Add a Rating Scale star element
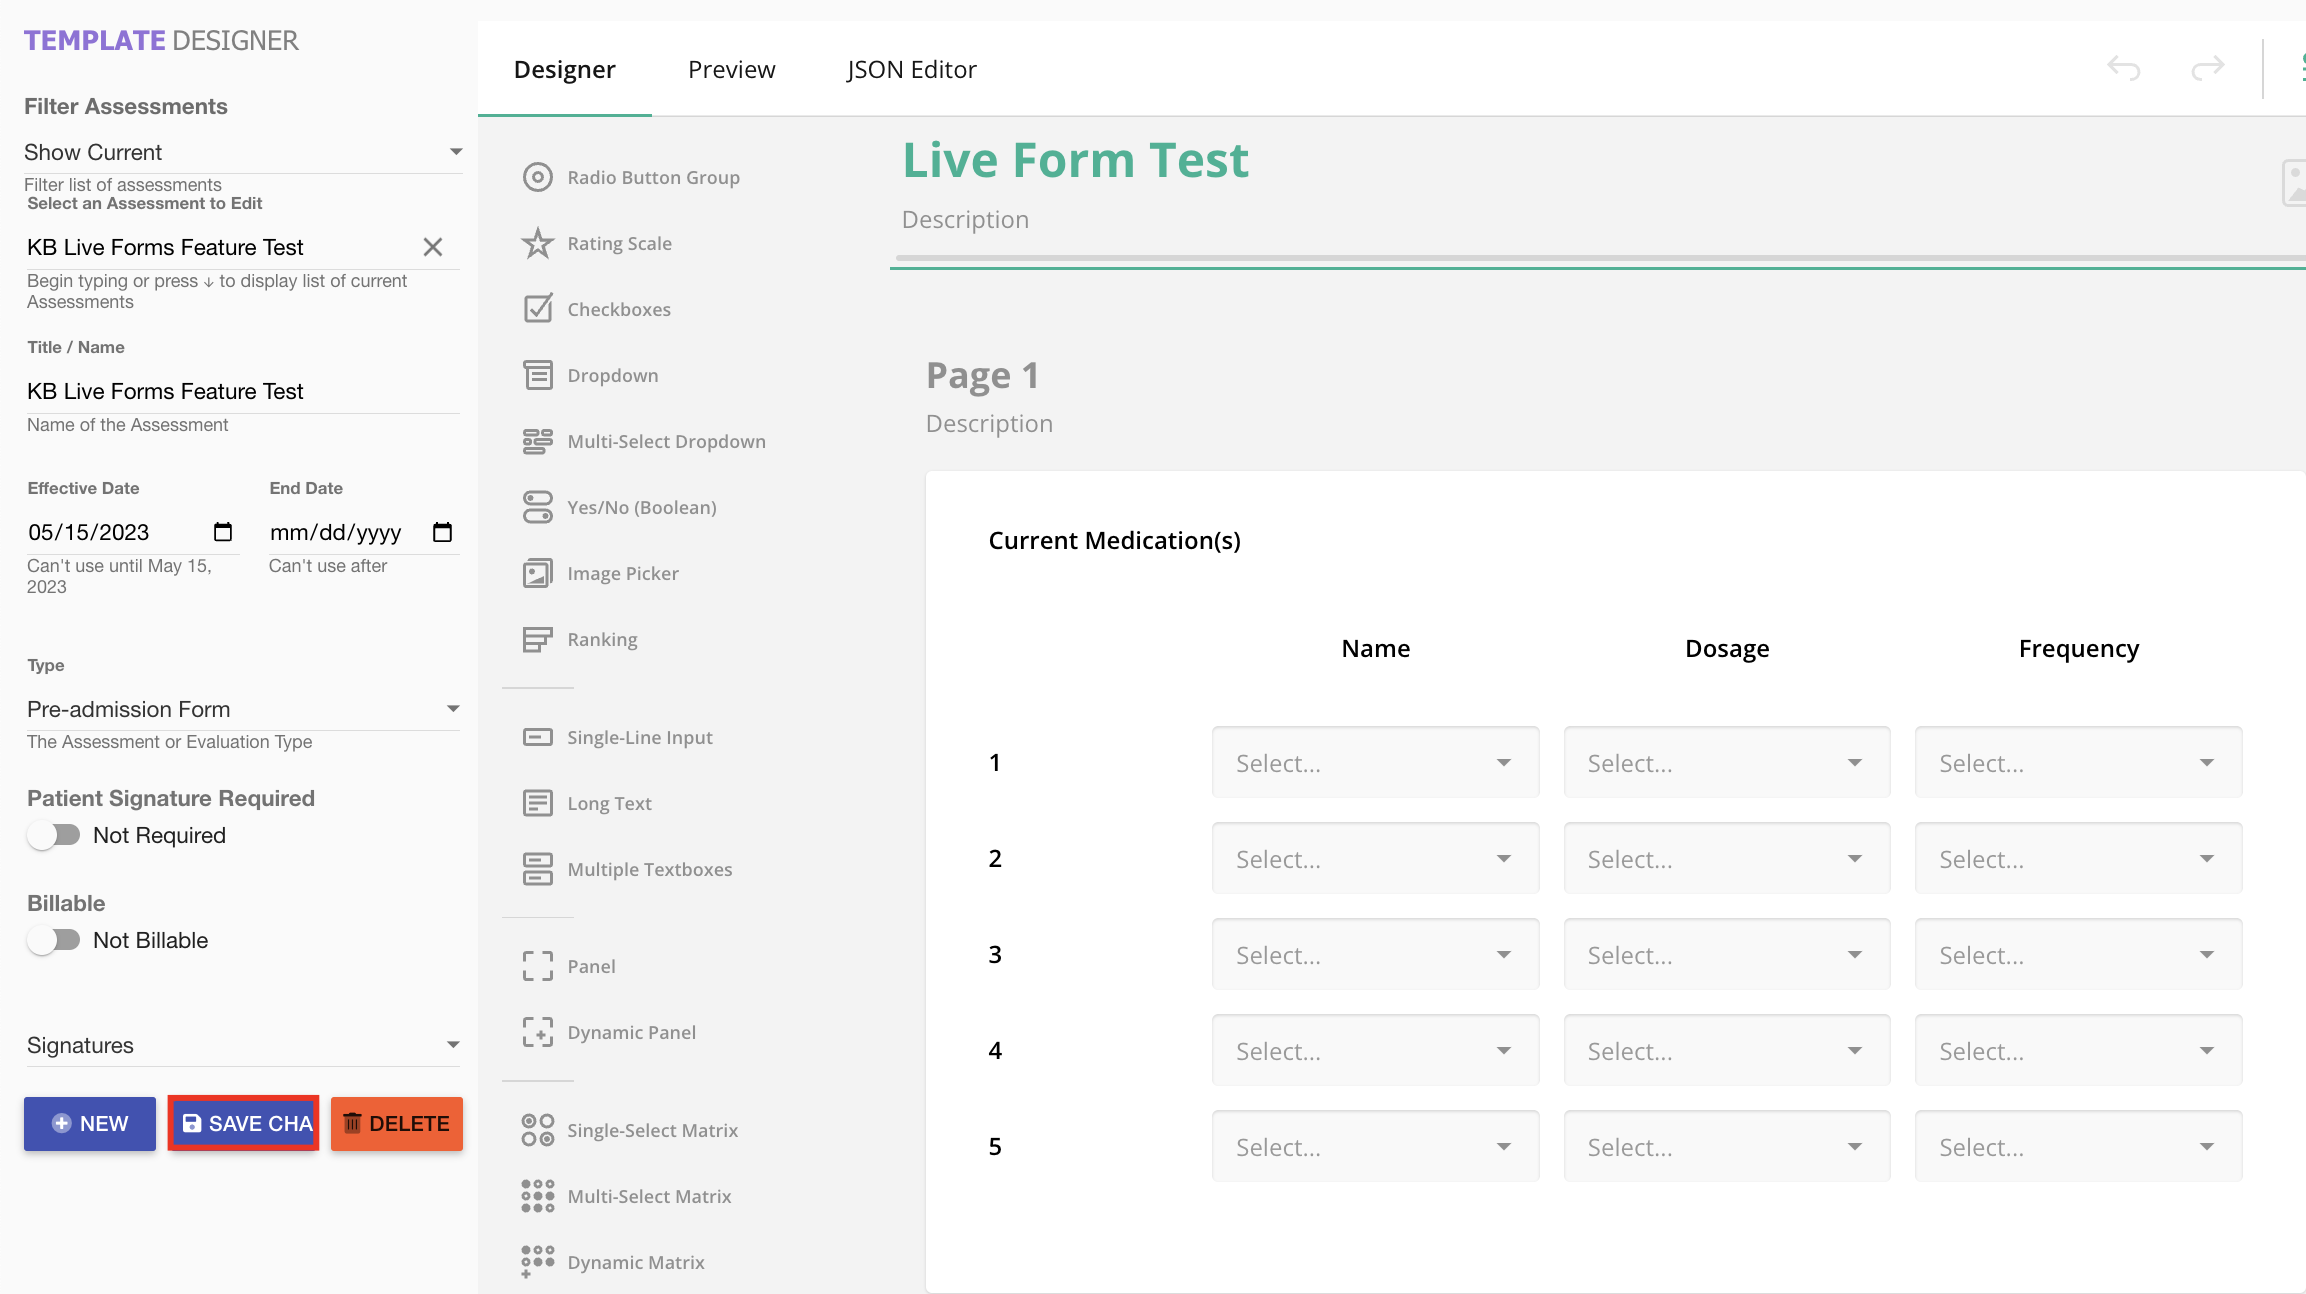The width and height of the screenshot is (2306, 1294). tap(537, 243)
